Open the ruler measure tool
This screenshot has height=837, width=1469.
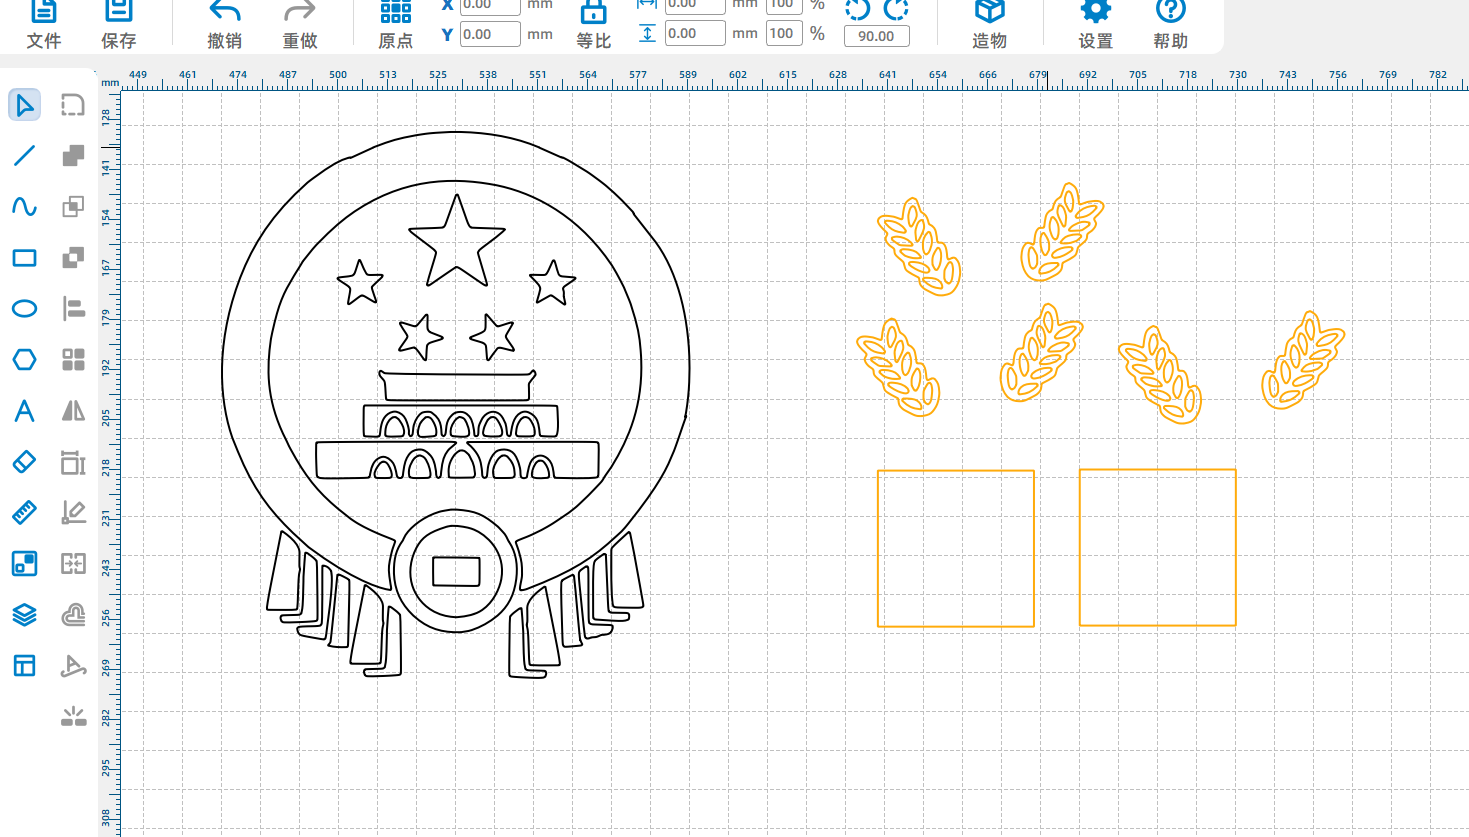click(25, 513)
